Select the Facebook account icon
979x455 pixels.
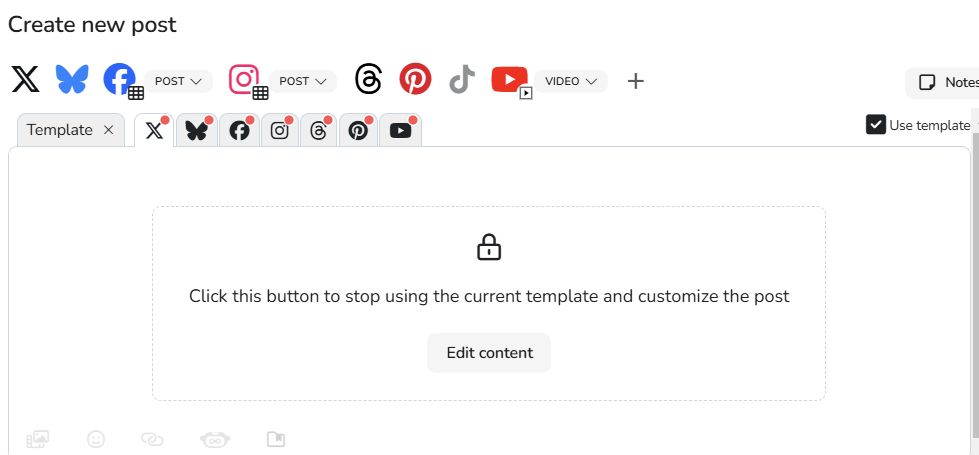click(120, 80)
